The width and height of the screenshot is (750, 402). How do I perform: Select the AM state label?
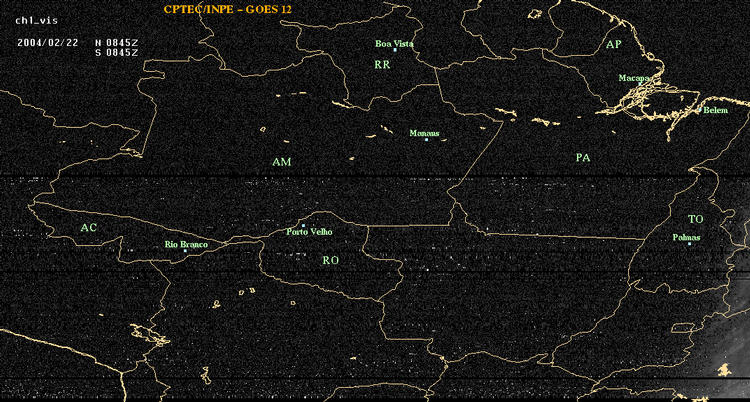282,162
